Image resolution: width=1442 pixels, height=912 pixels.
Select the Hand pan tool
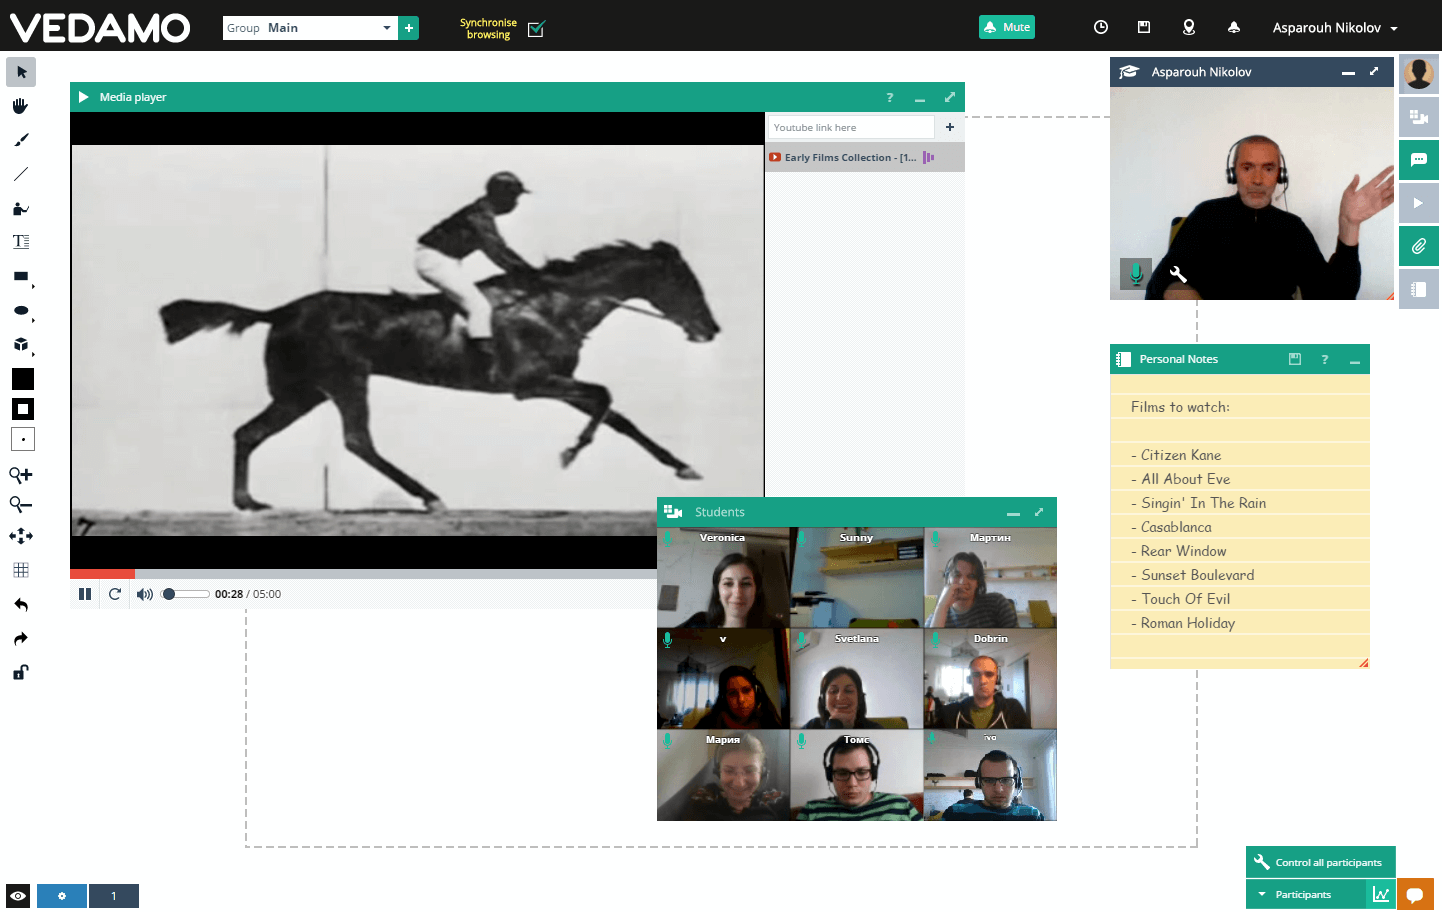coord(20,105)
